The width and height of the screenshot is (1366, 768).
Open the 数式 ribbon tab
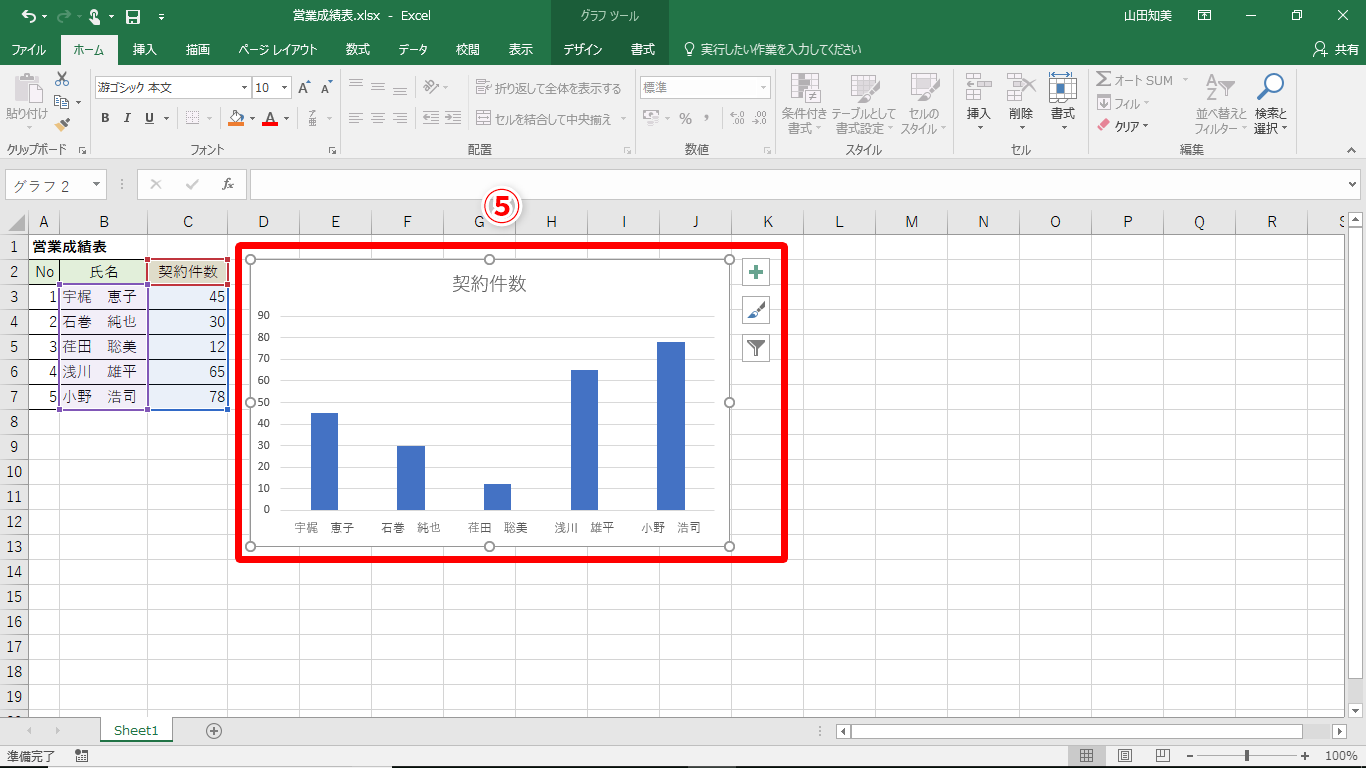click(358, 49)
